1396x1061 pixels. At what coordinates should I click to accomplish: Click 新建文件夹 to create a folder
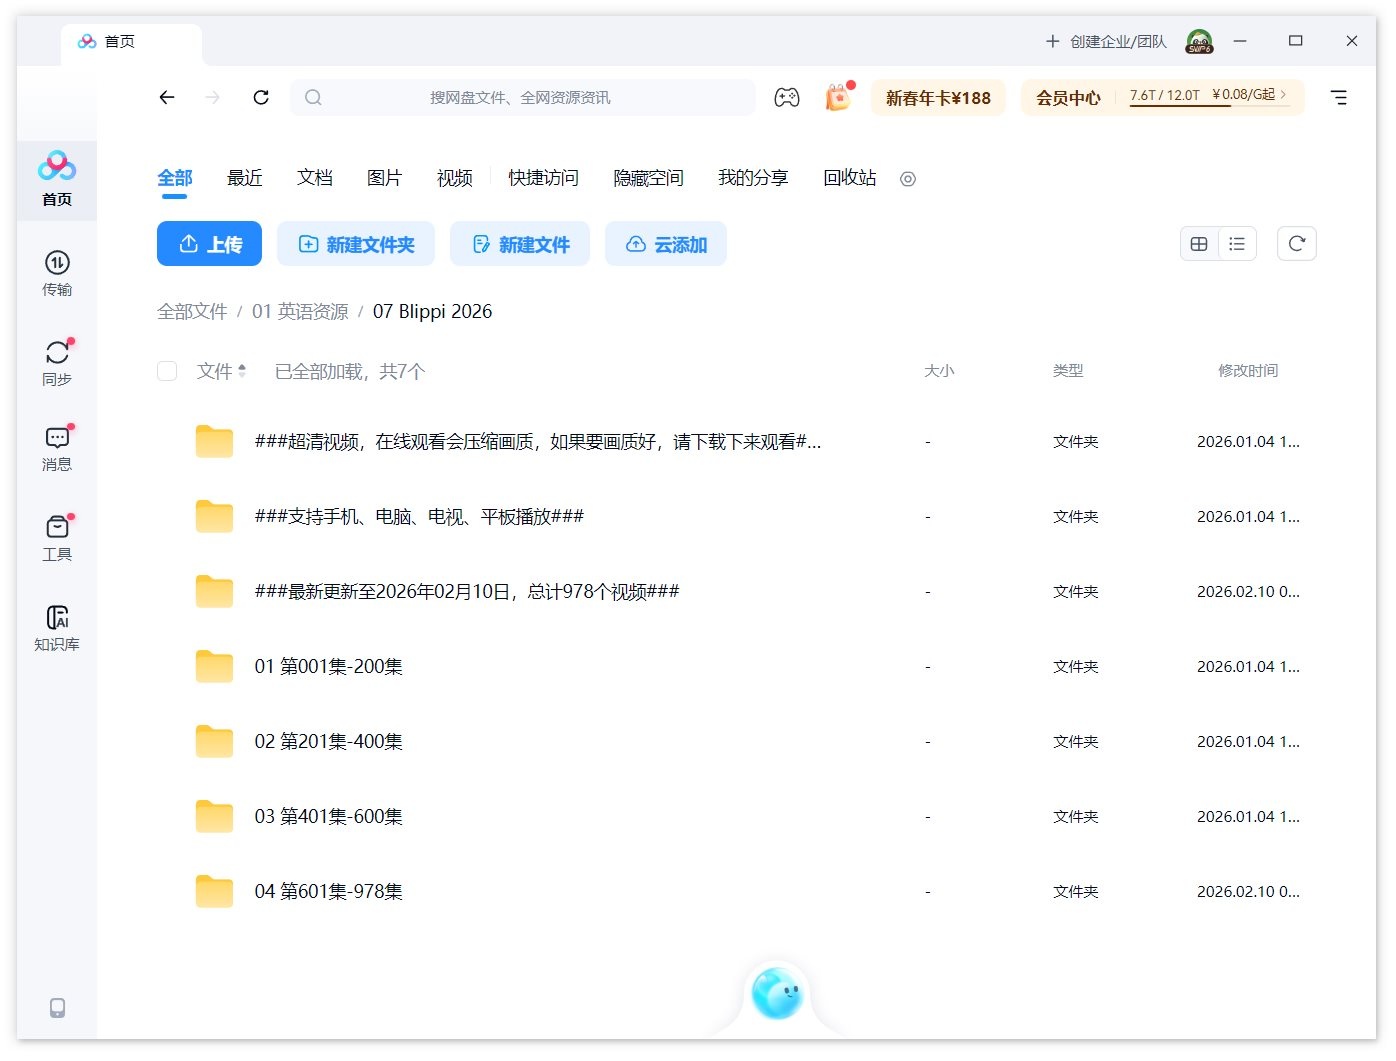tap(356, 243)
